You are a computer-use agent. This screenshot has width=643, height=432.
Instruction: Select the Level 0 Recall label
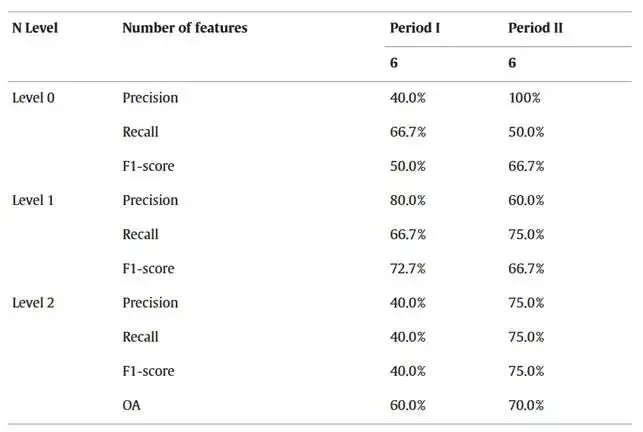point(140,132)
